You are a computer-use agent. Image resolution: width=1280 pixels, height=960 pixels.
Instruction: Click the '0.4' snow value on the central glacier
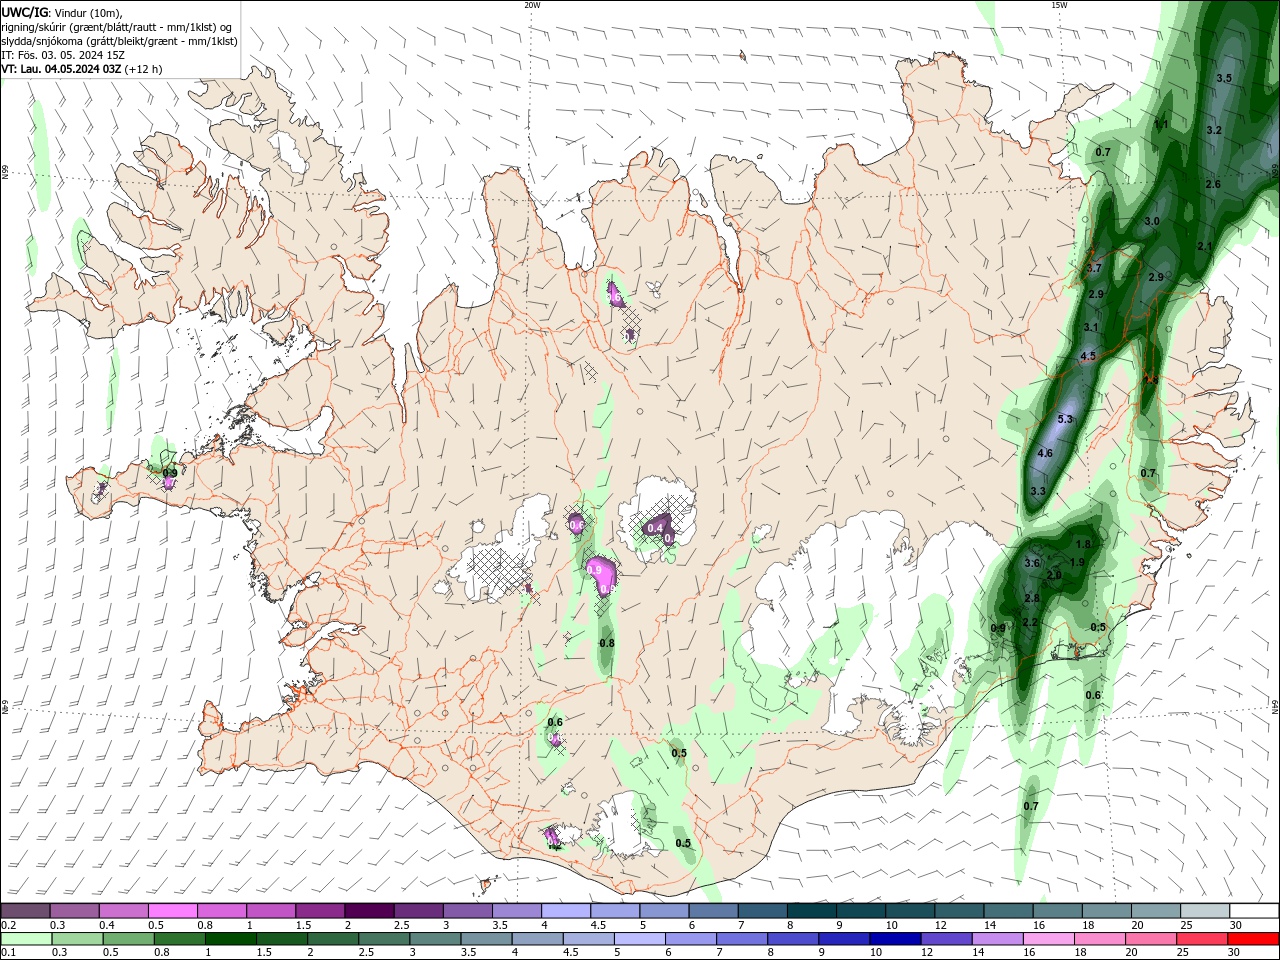656,528
